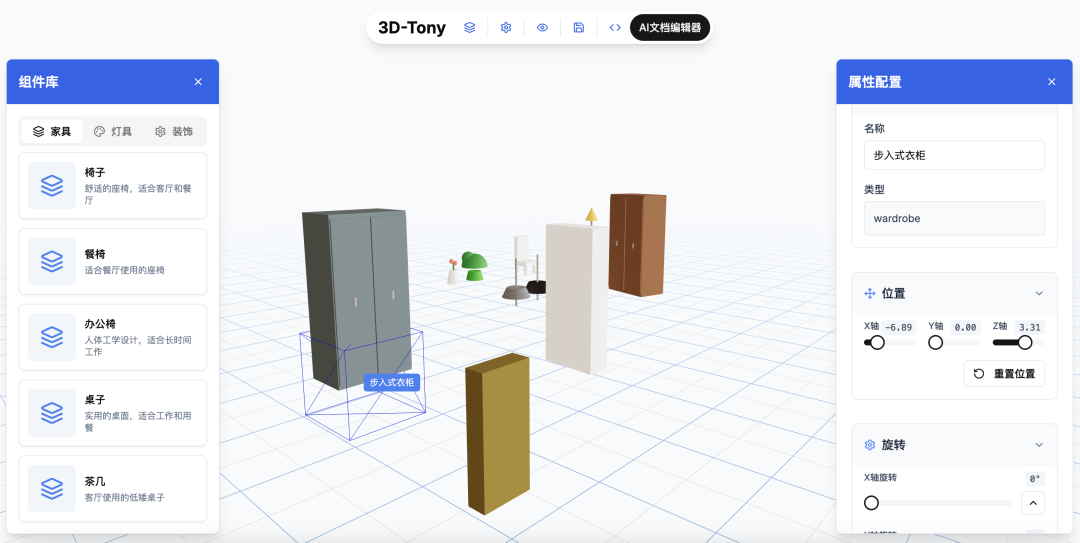Image resolution: width=1080 pixels, height=543 pixels.
Task: Select the golden-yellow cabinet model
Action: 497,434
